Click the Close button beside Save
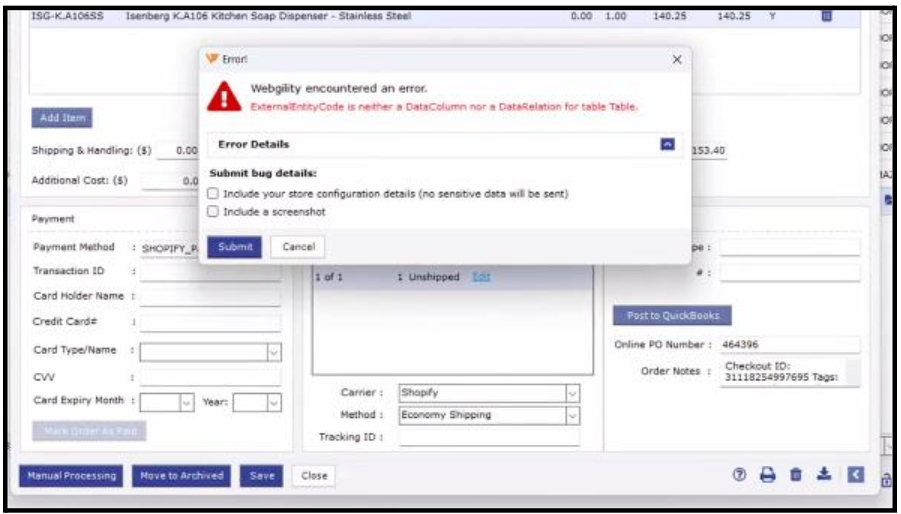The height and width of the screenshot is (514, 901). point(314,476)
